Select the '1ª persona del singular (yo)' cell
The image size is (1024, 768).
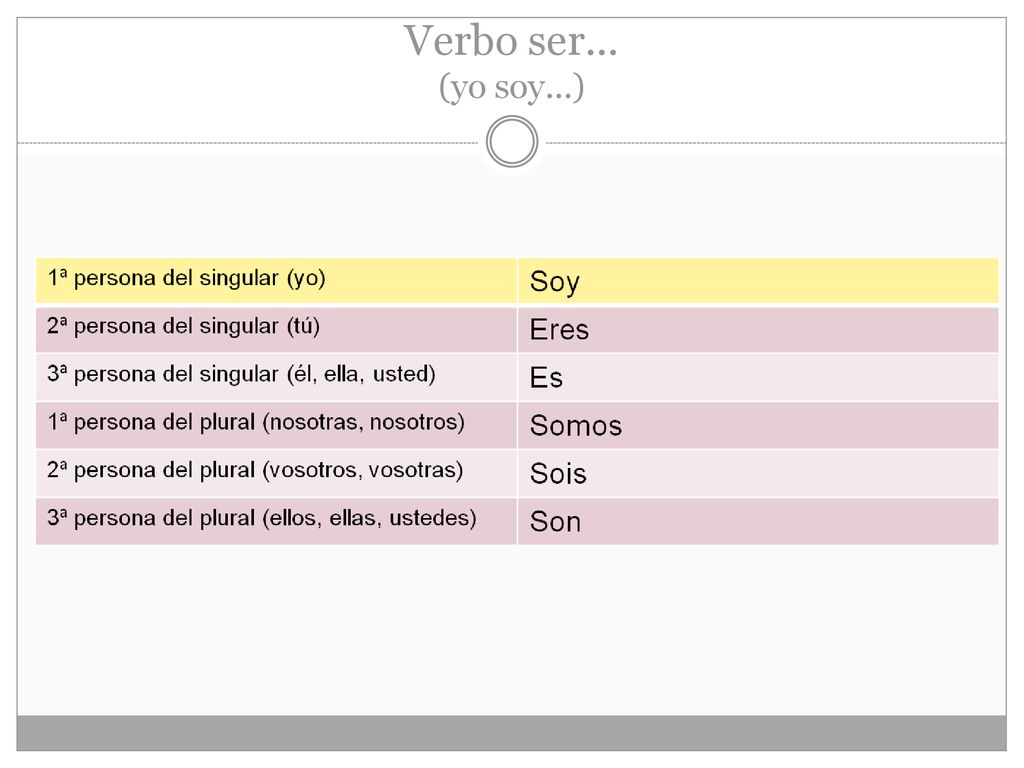(x=276, y=280)
